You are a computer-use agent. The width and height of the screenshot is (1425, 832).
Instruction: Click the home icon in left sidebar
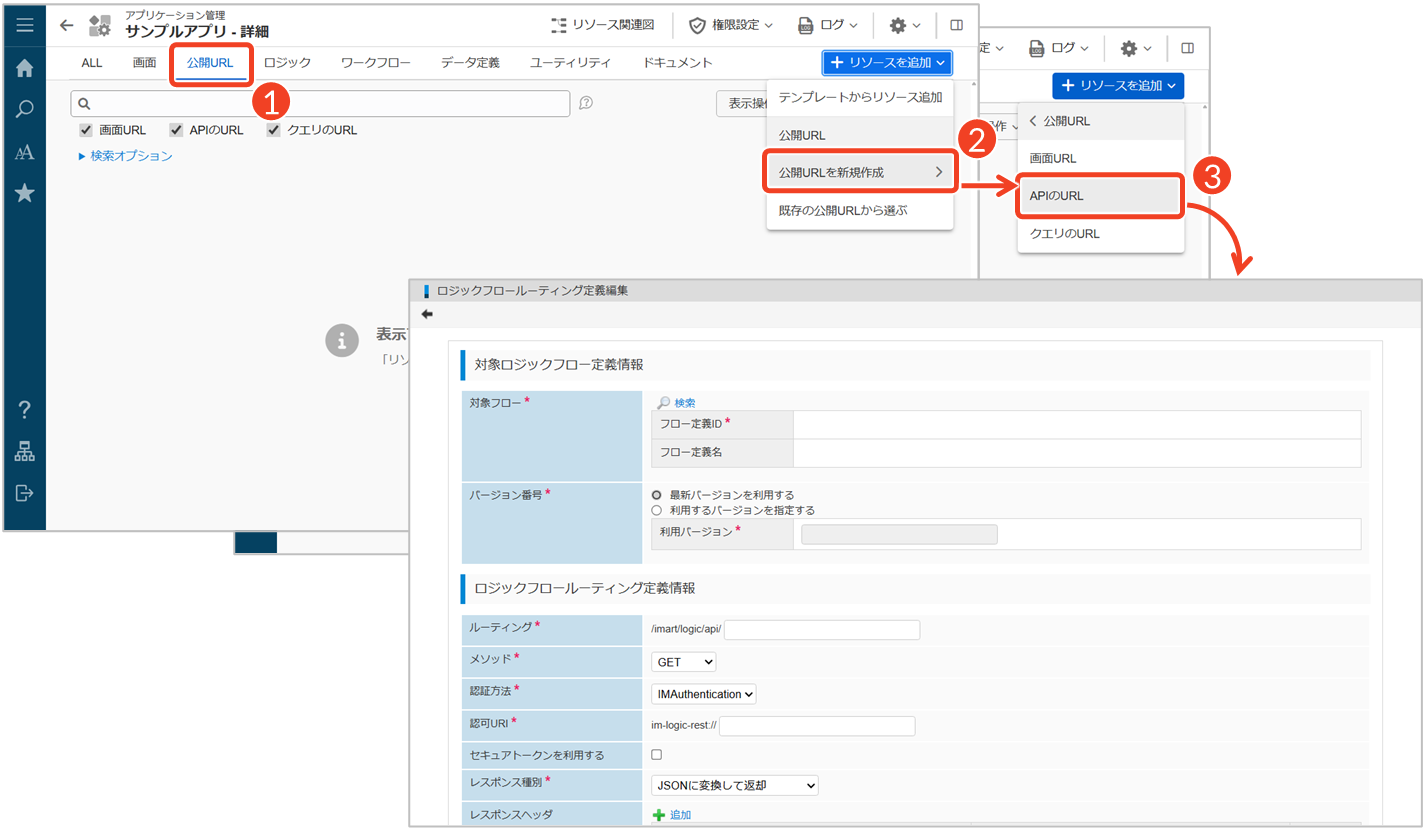(x=25, y=68)
